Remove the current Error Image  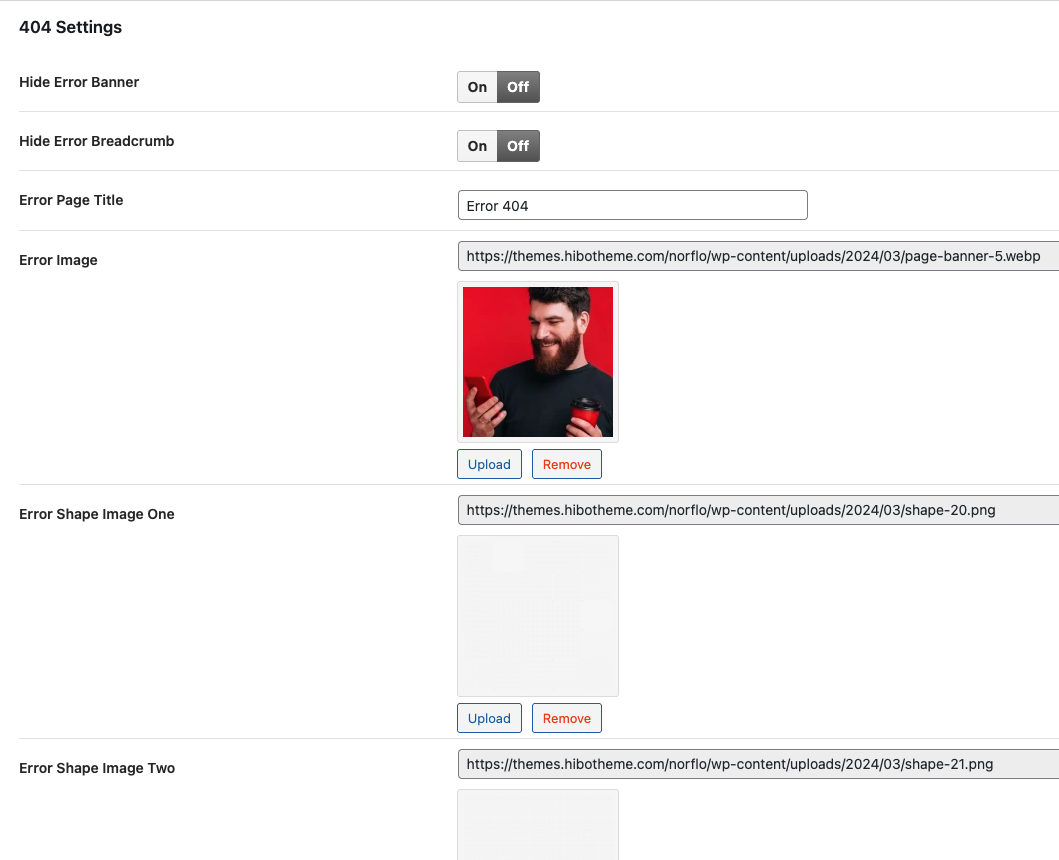(x=567, y=464)
